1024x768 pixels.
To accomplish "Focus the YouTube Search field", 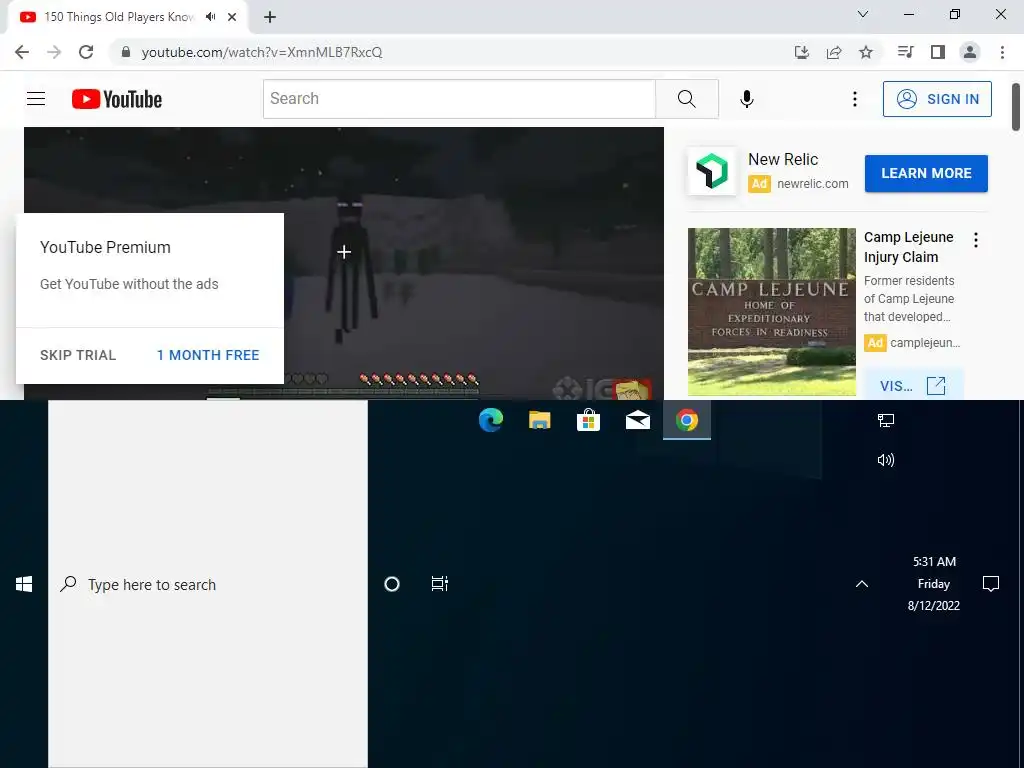I will (459, 99).
